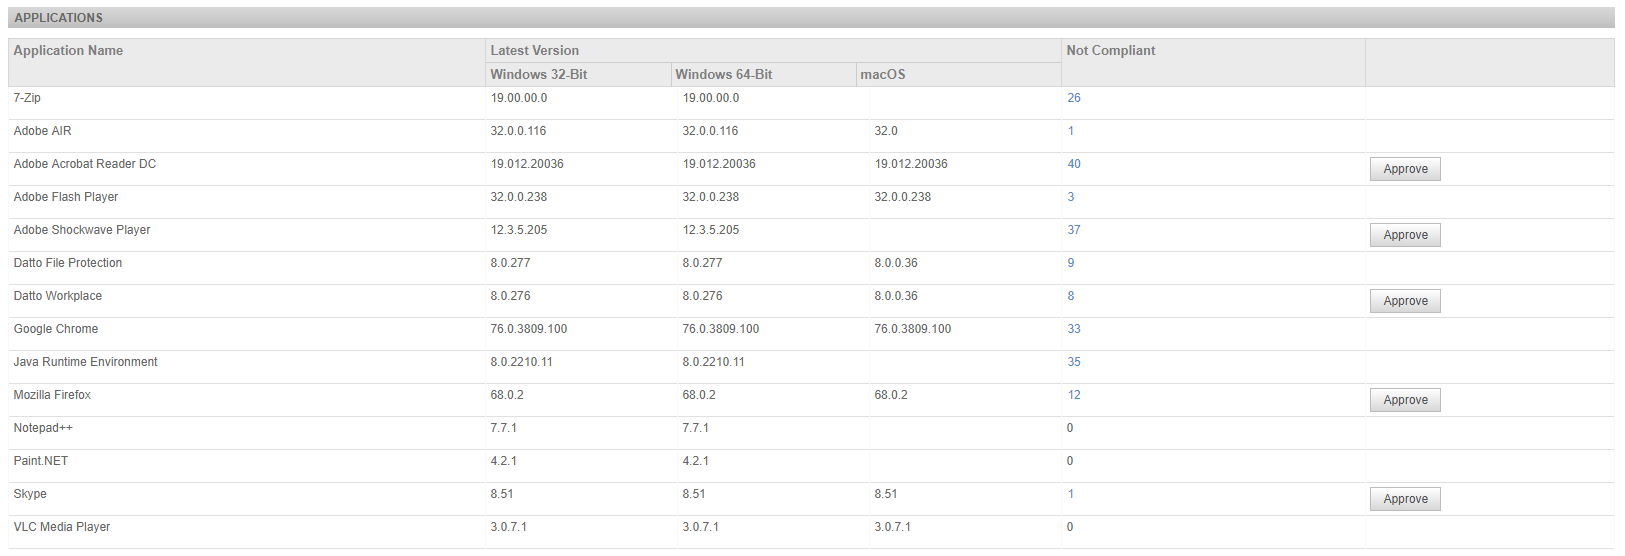
Task: View 33 non-compliant Google Chrome devices
Action: (1074, 329)
